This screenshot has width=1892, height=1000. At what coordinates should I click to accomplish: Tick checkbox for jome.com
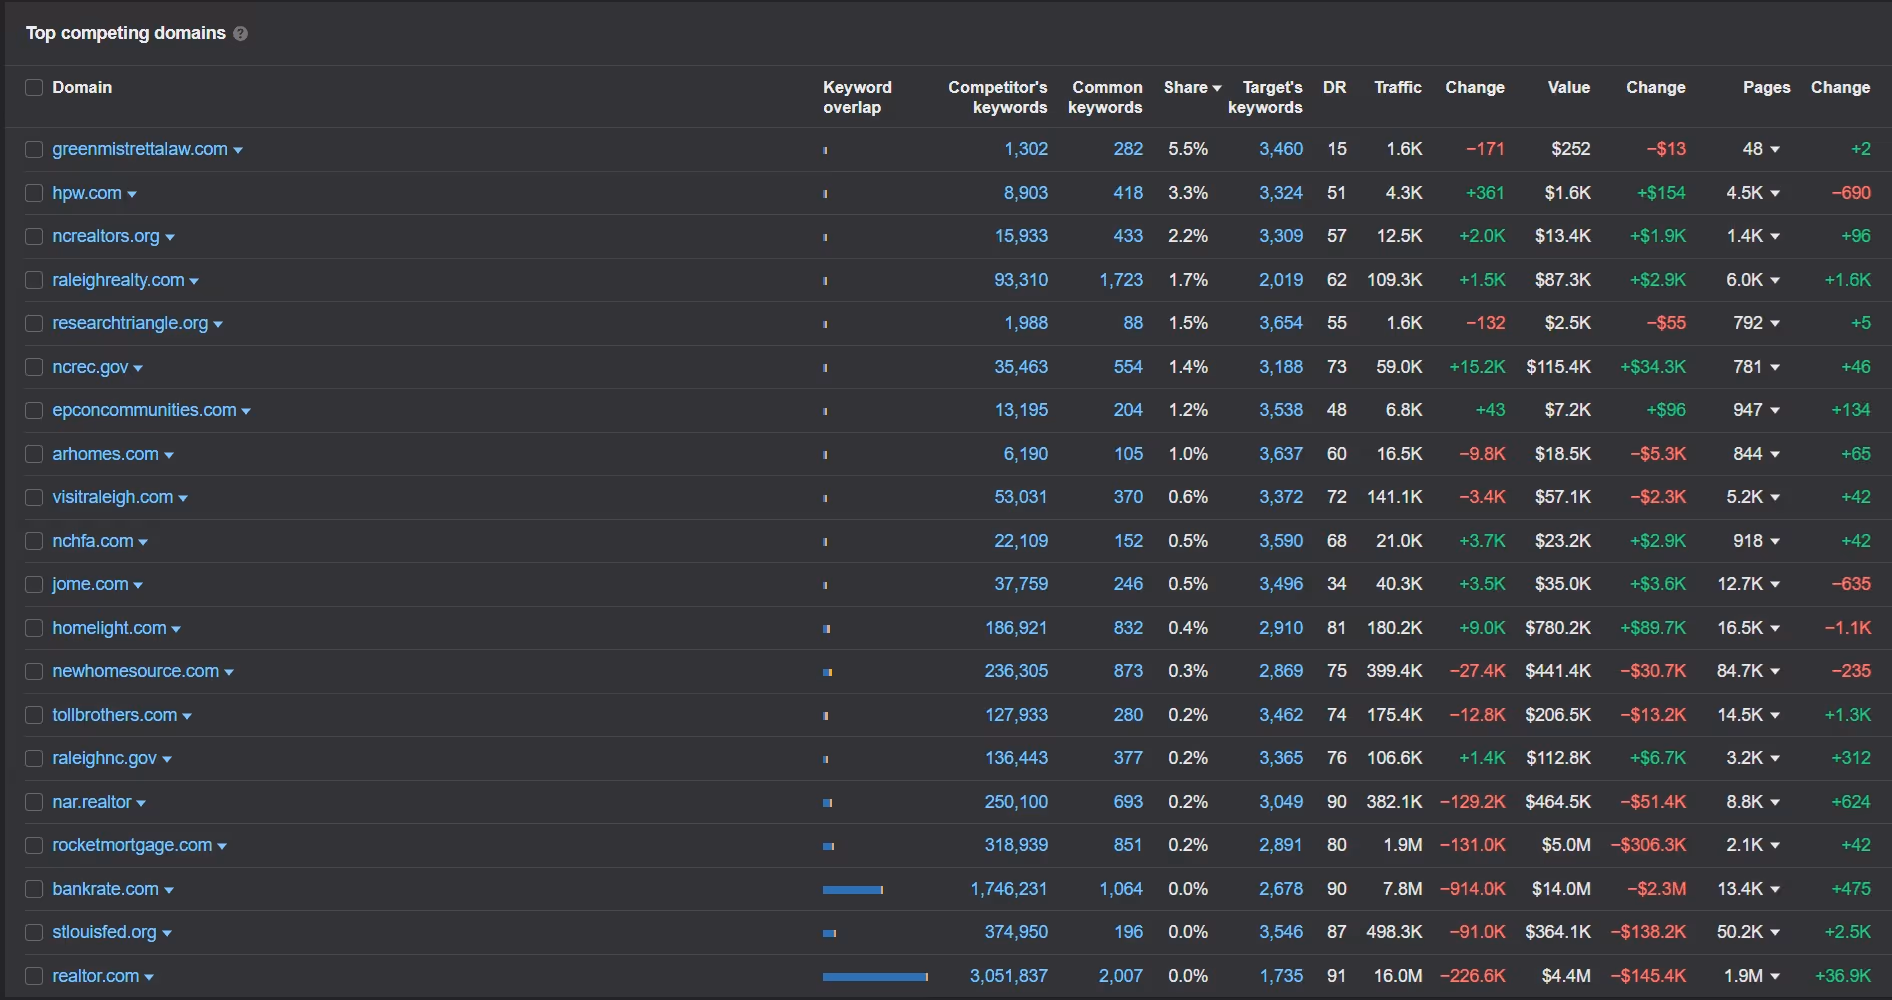click(34, 584)
